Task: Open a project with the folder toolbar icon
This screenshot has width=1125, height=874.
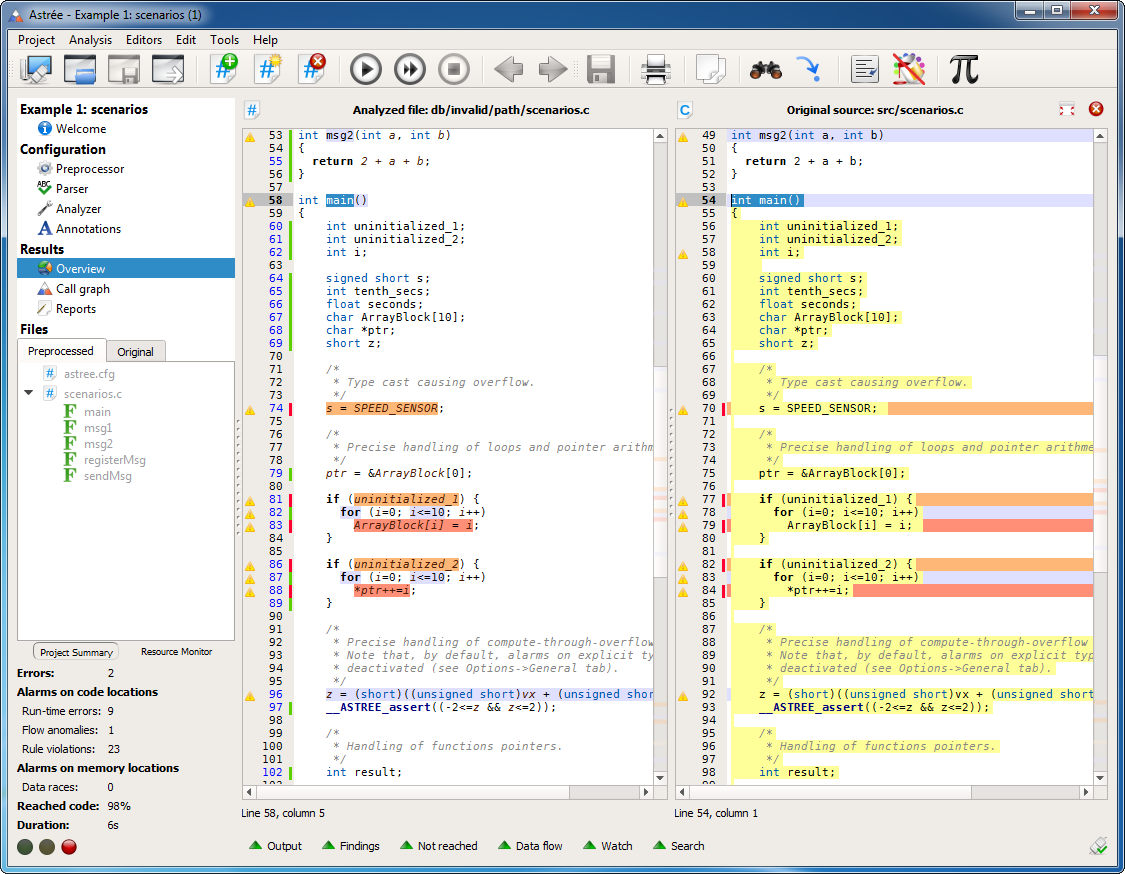Action: (x=80, y=70)
